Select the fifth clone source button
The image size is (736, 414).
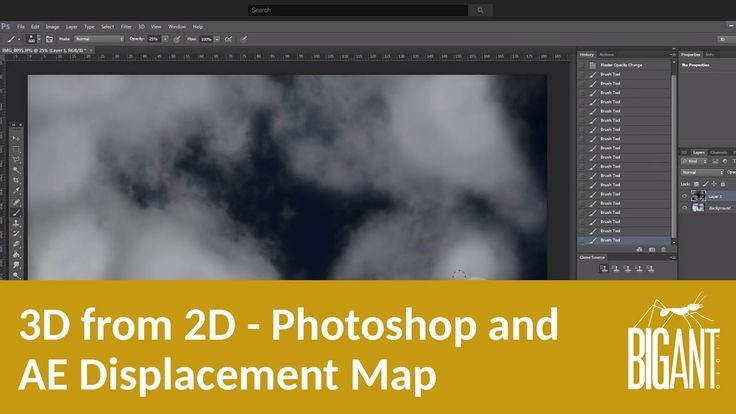[x=650, y=268]
